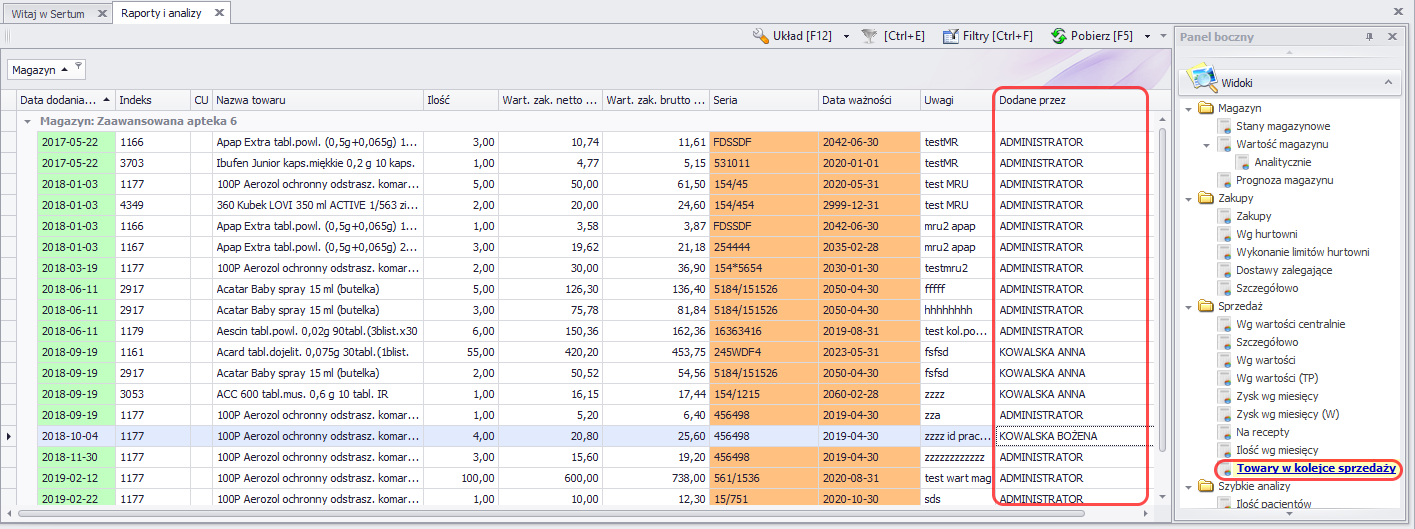Open Filtry via its toolbar icon
This screenshot has height=529, width=1415.
[x=951, y=36]
